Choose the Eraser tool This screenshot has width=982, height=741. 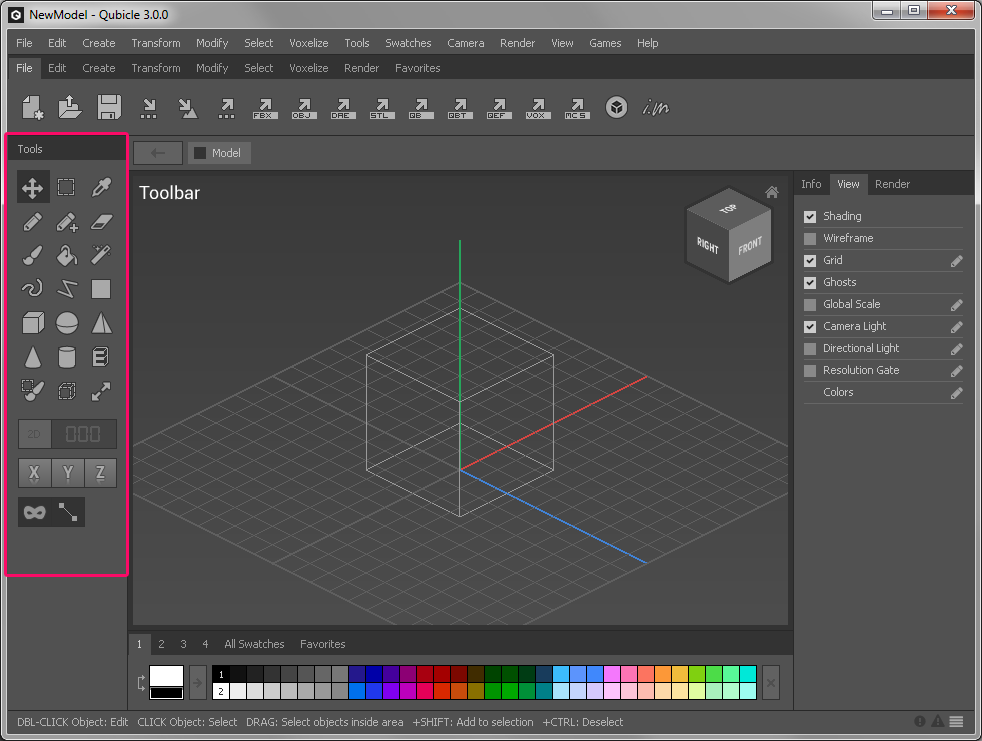click(x=101, y=222)
